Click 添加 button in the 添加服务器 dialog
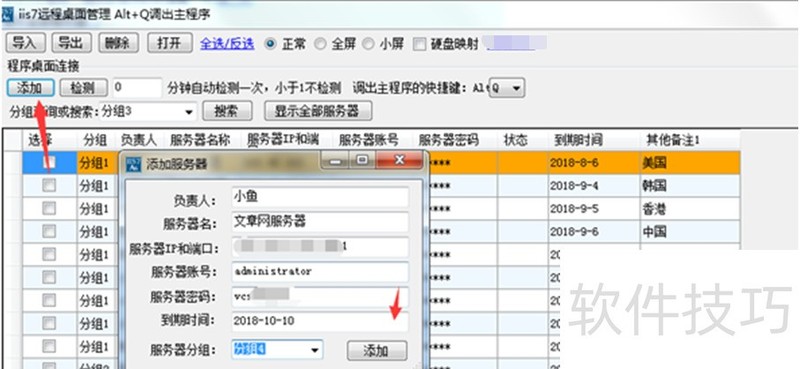The height and width of the screenshot is (369, 800). (377, 351)
